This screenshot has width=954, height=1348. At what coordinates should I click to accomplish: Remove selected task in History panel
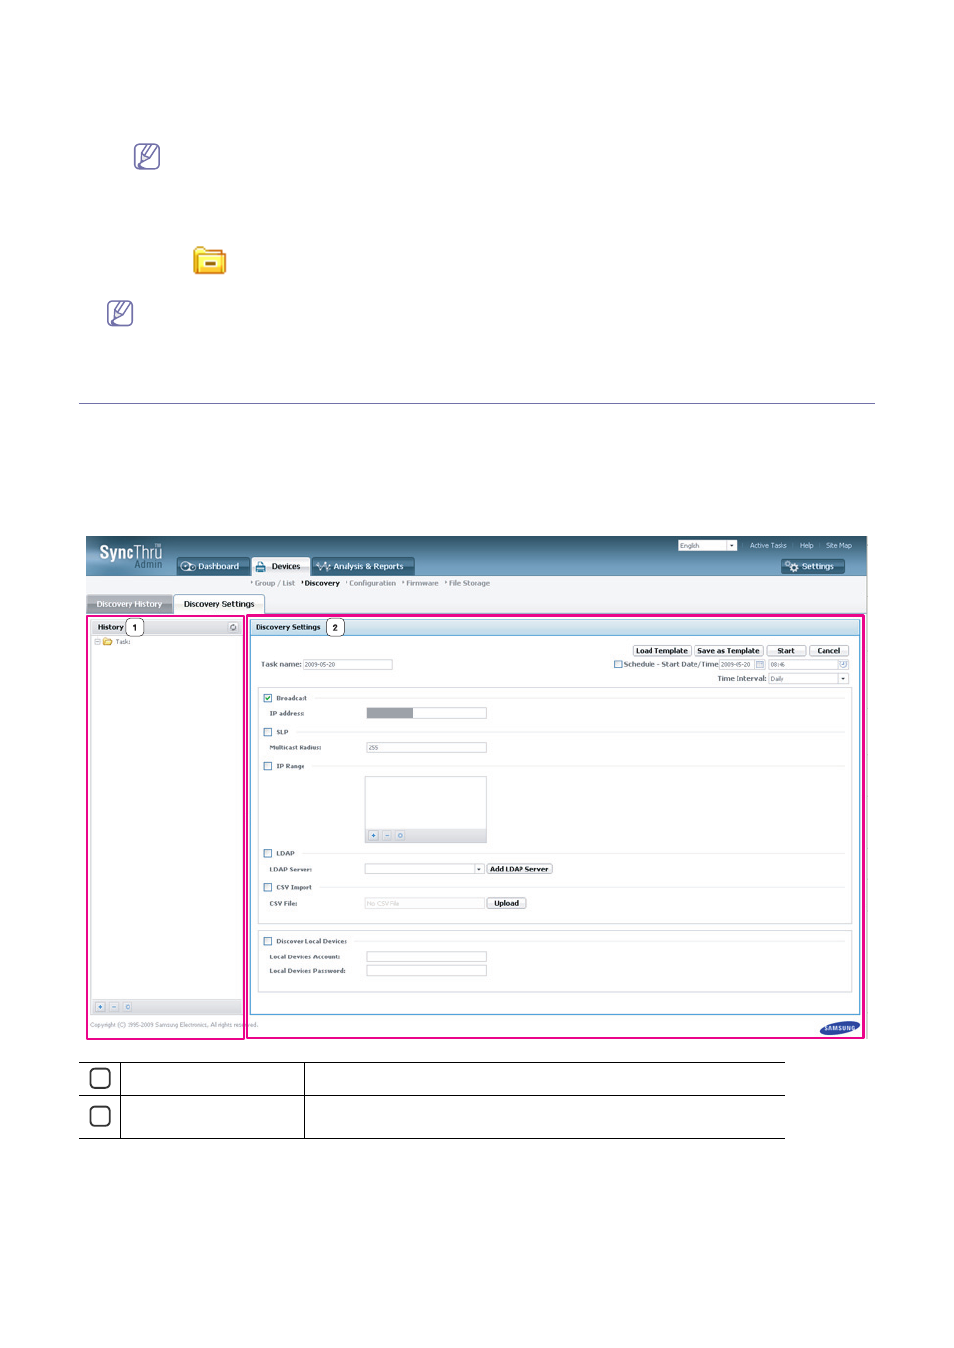click(x=114, y=1007)
